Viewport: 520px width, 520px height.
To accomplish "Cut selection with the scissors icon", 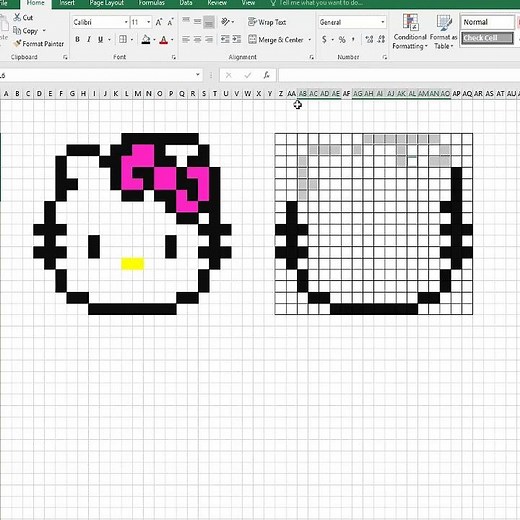I will pos(23,17).
